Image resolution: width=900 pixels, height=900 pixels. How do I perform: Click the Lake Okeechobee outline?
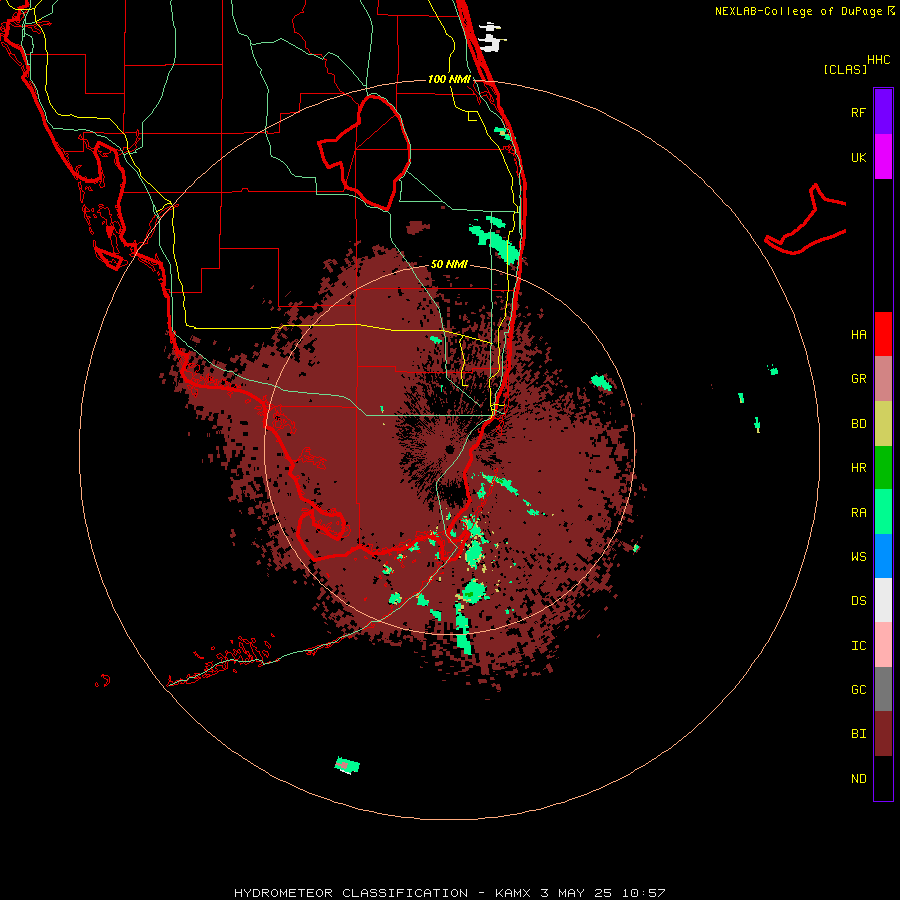pyautogui.click(x=364, y=152)
